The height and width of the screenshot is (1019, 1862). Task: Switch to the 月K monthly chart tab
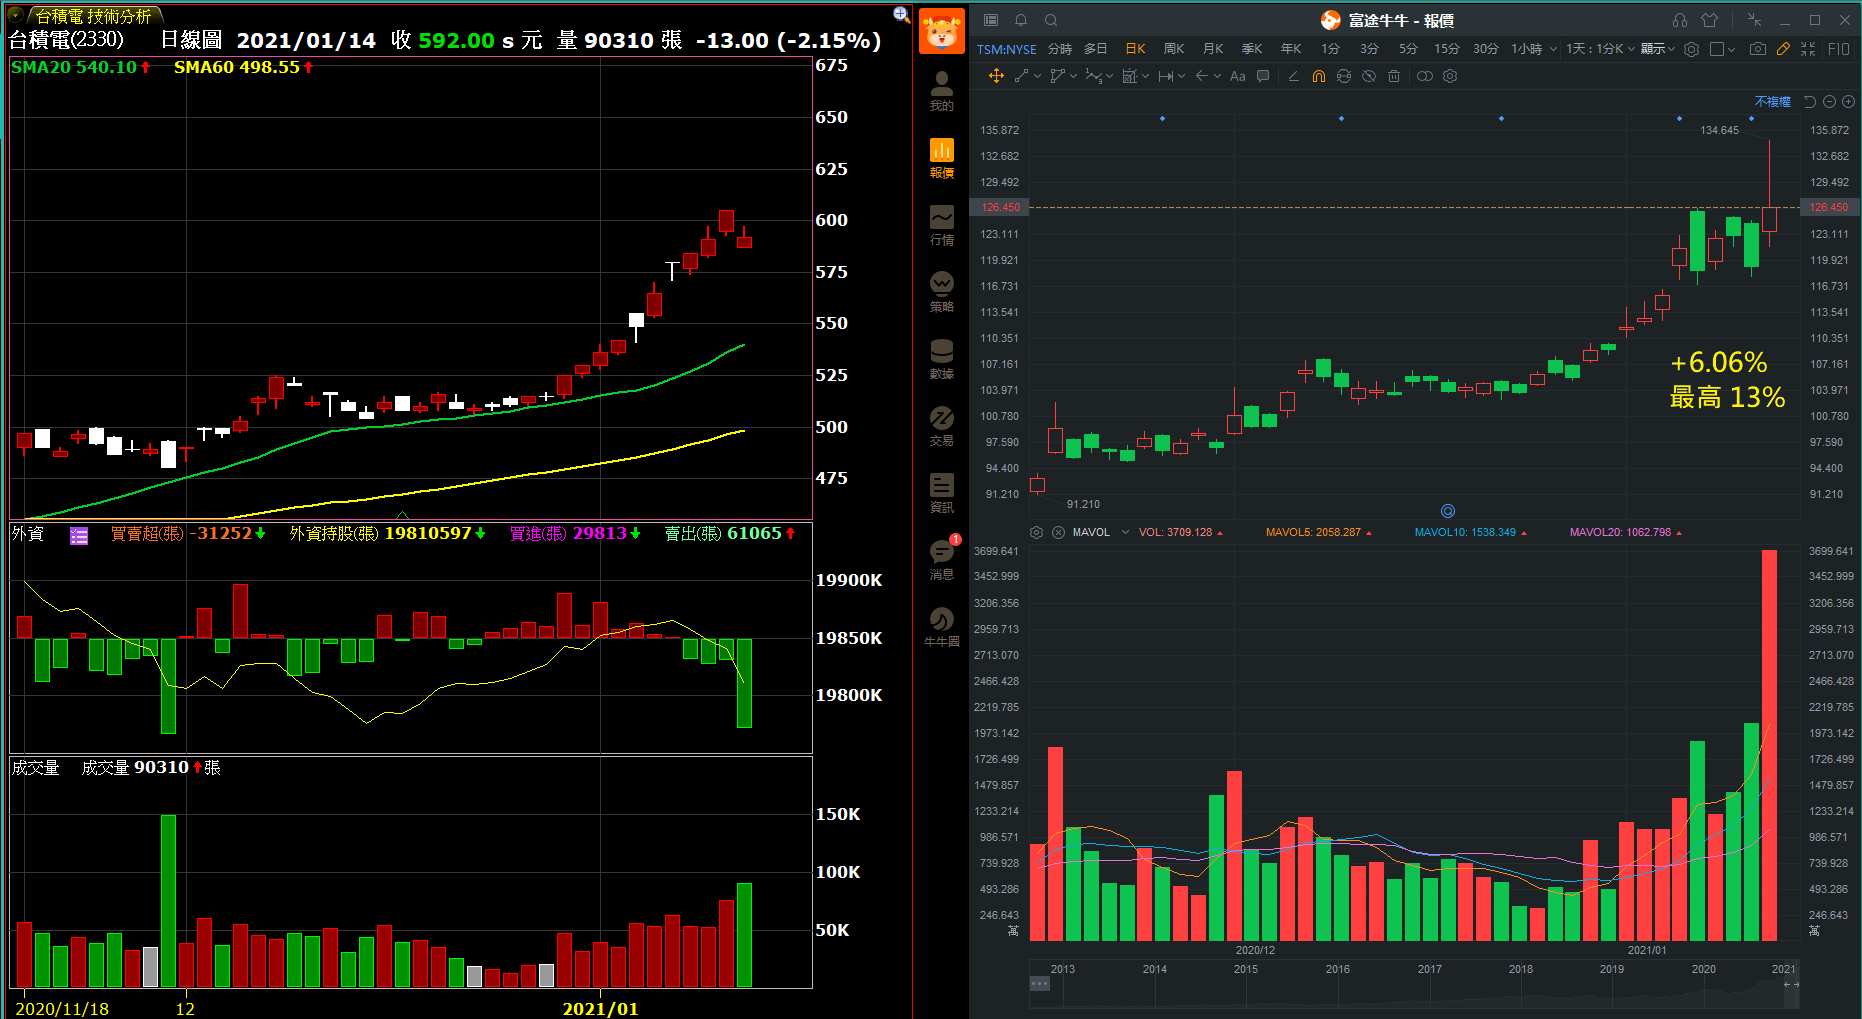pyautogui.click(x=1213, y=49)
